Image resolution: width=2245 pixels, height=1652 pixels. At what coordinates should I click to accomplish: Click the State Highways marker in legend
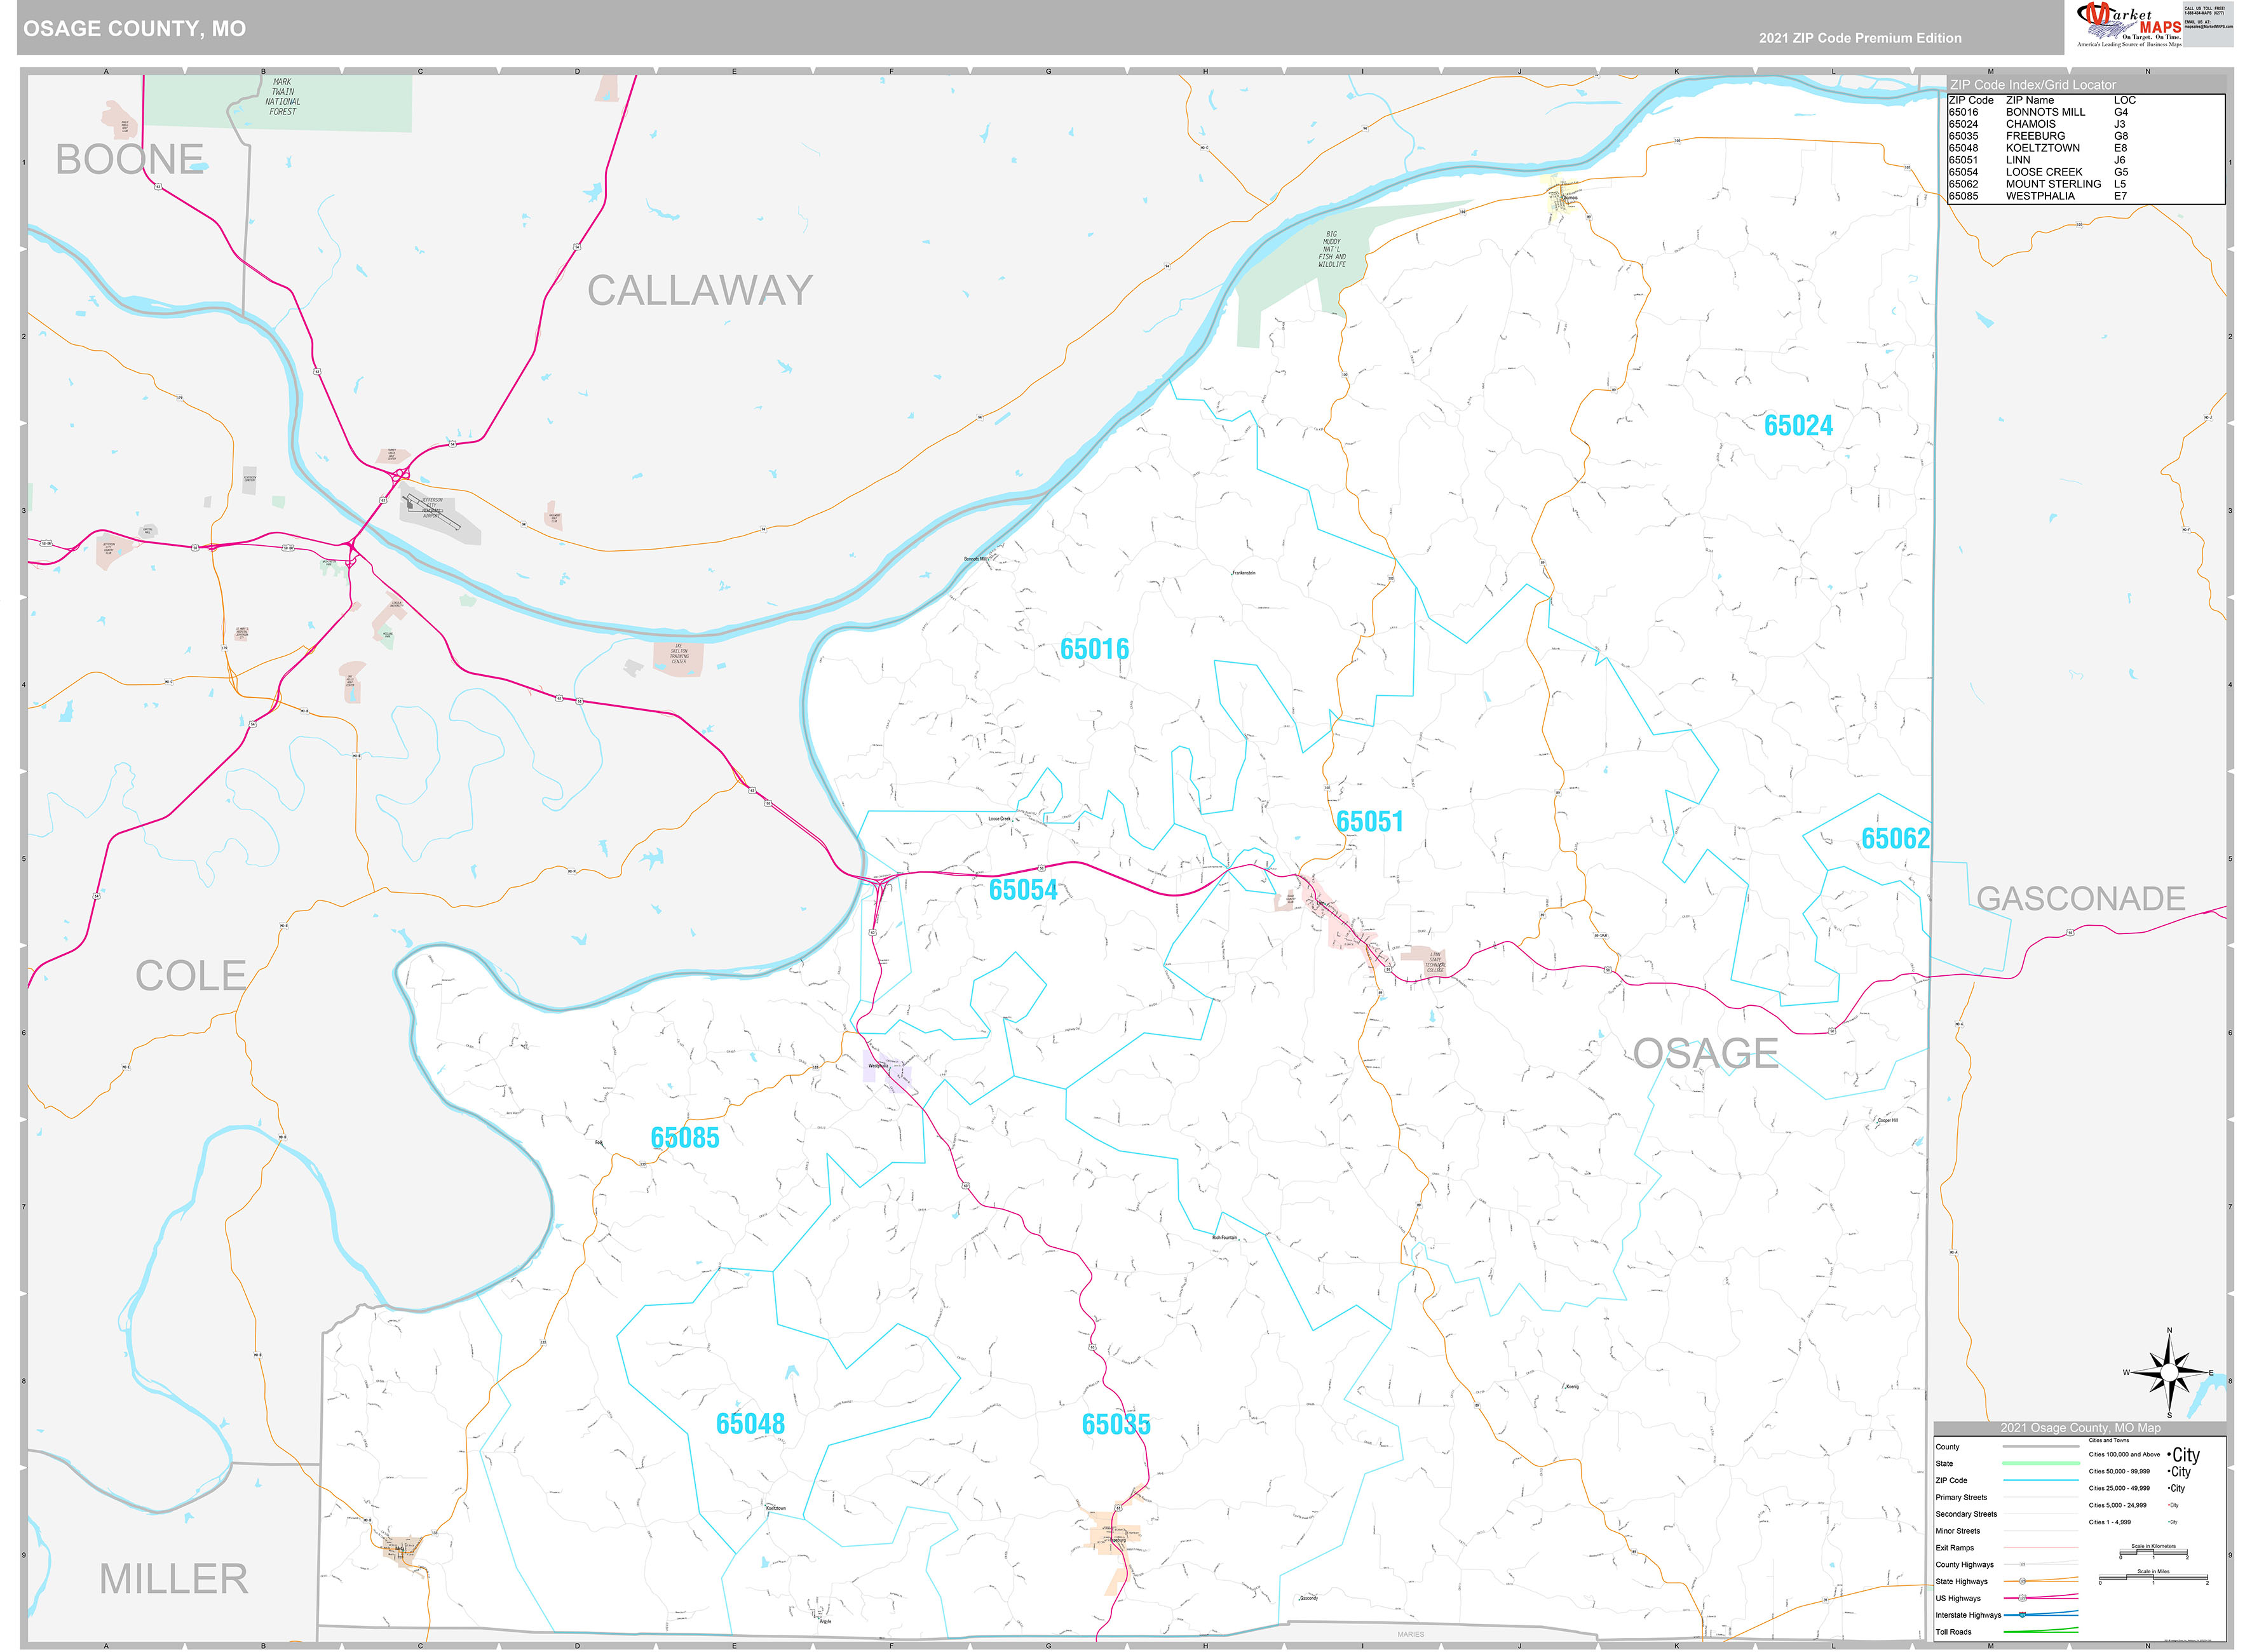pos(2022,1581)
